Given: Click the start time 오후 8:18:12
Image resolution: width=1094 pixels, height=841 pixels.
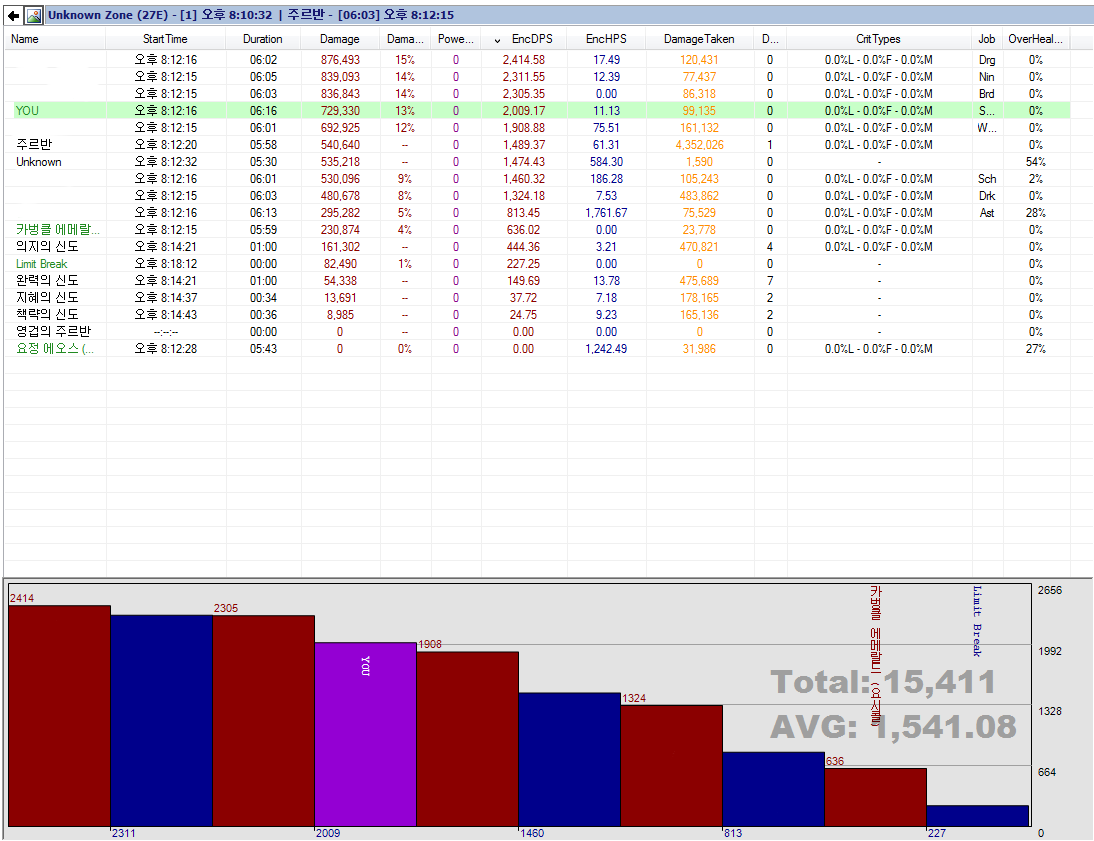Looking at the screenshot, I should click(165, 264).
